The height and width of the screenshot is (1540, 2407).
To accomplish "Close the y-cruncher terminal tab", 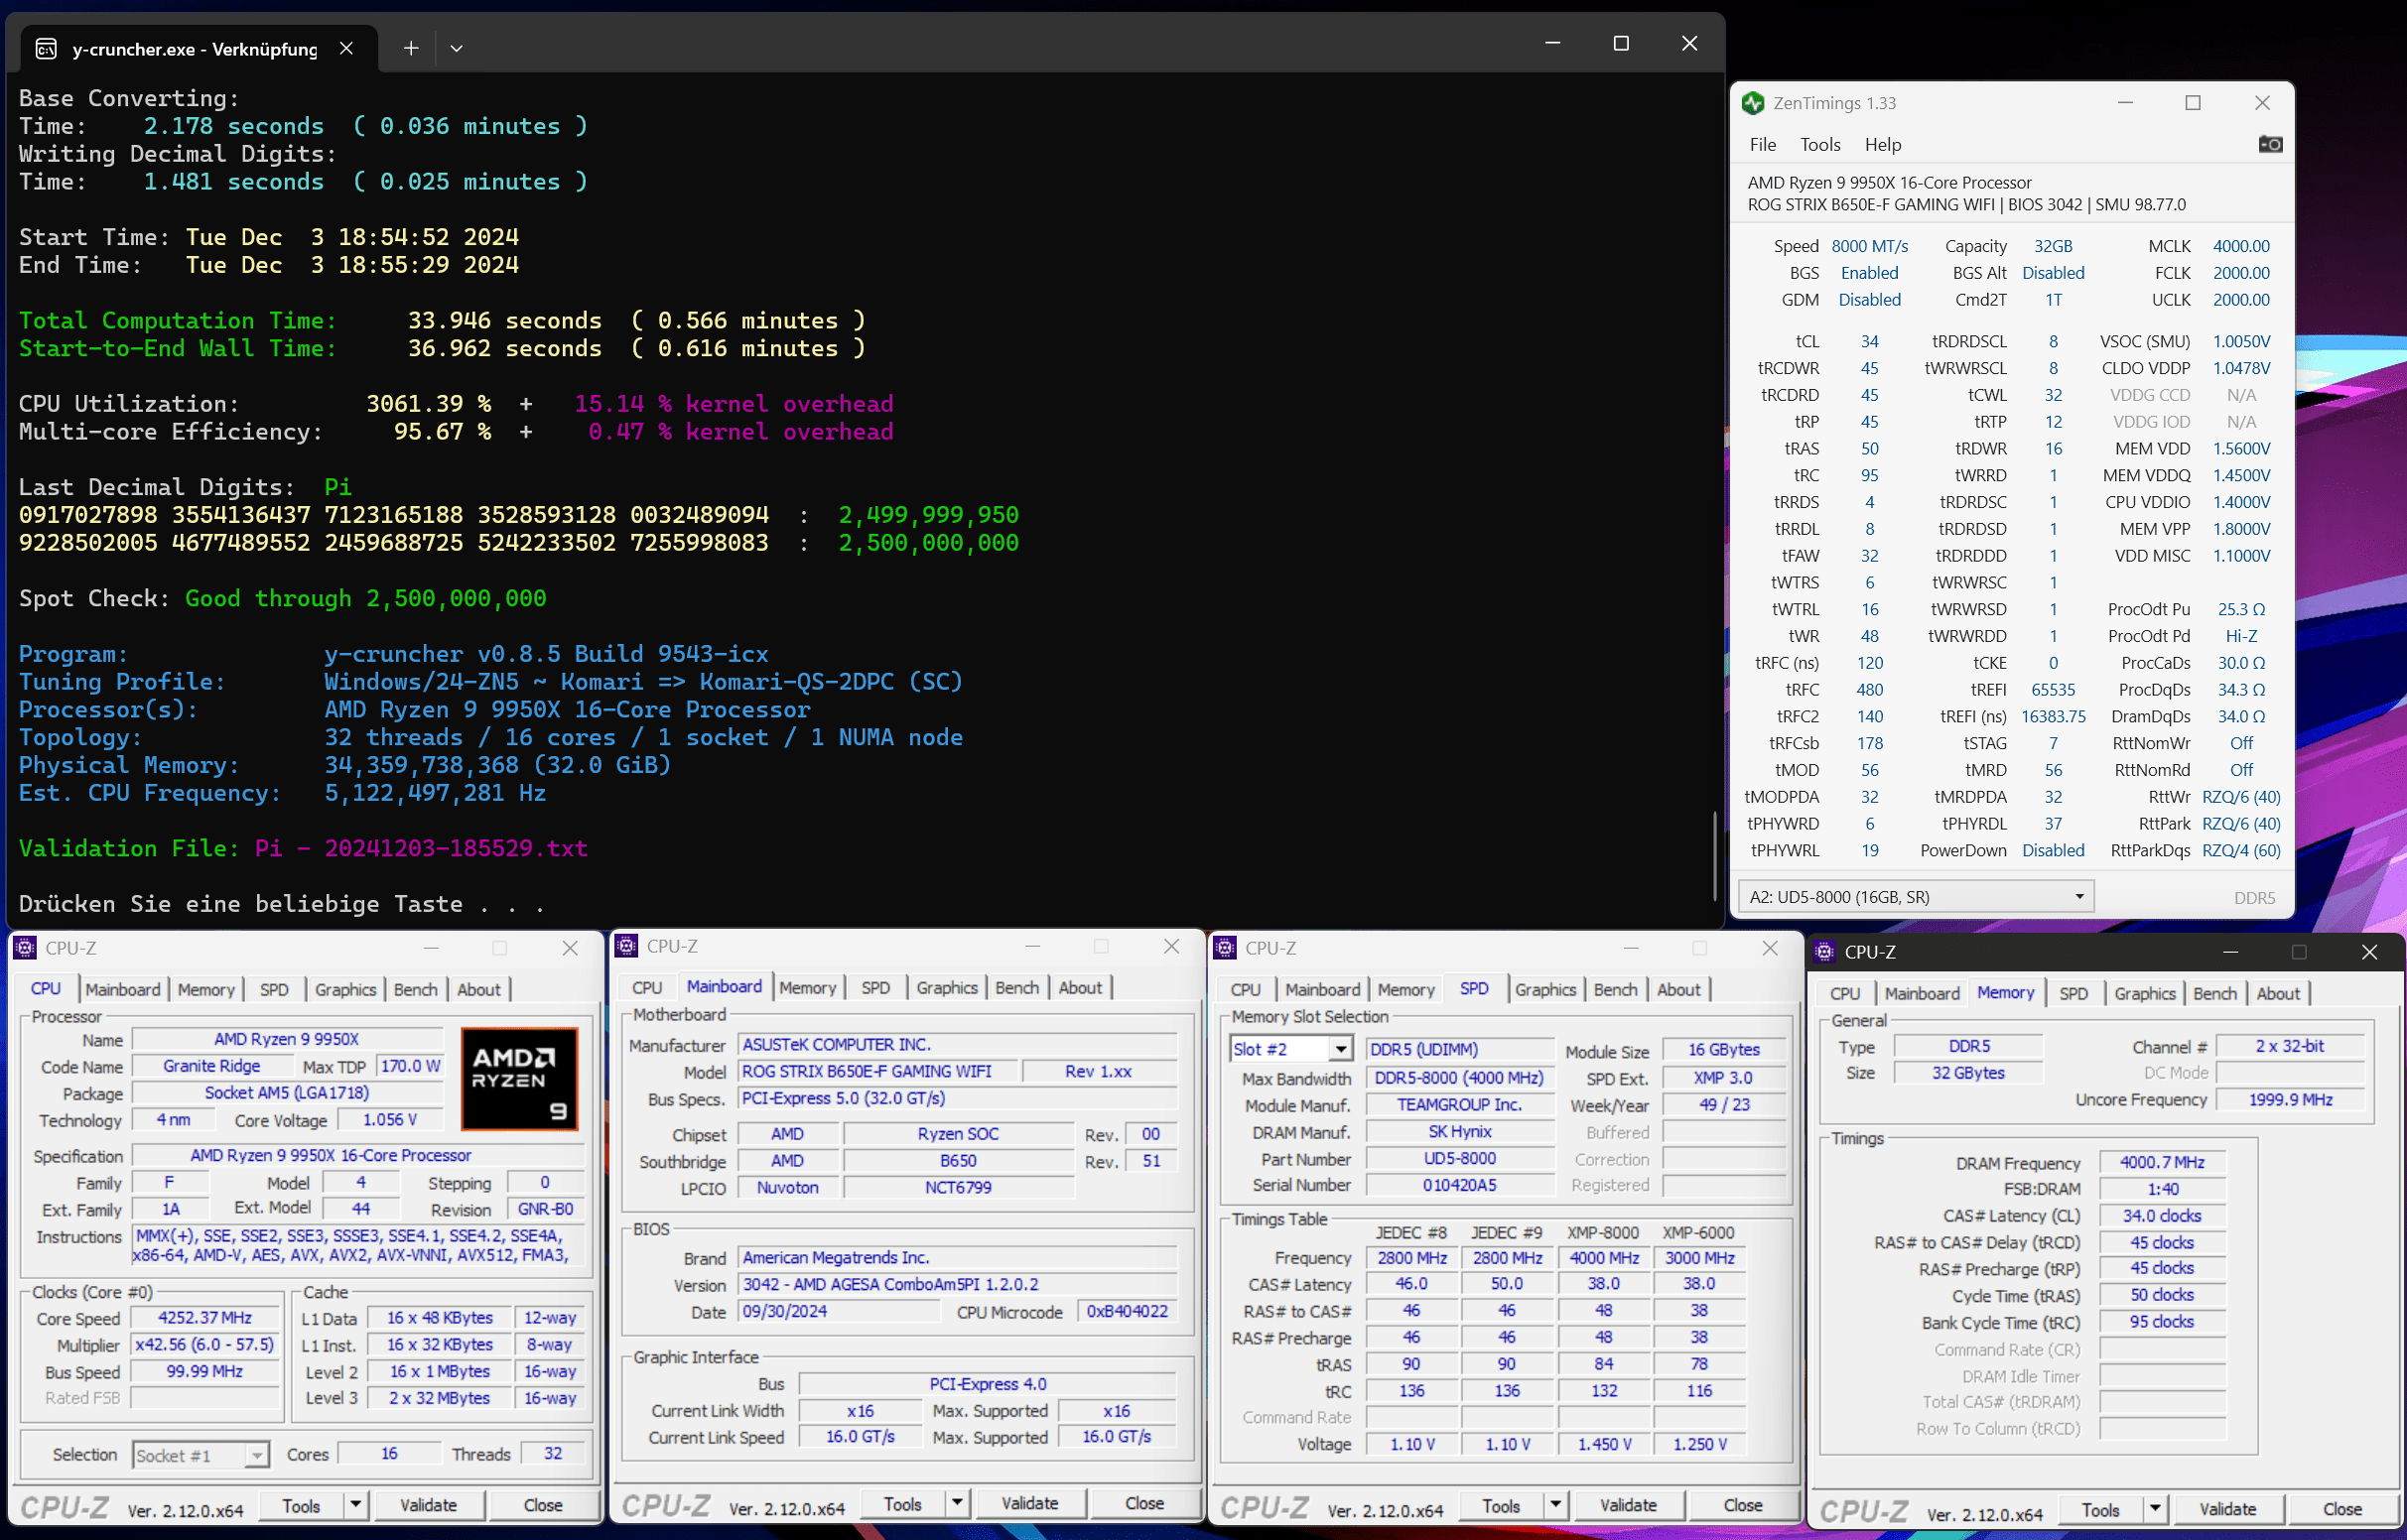I will [x=346, y=48].
